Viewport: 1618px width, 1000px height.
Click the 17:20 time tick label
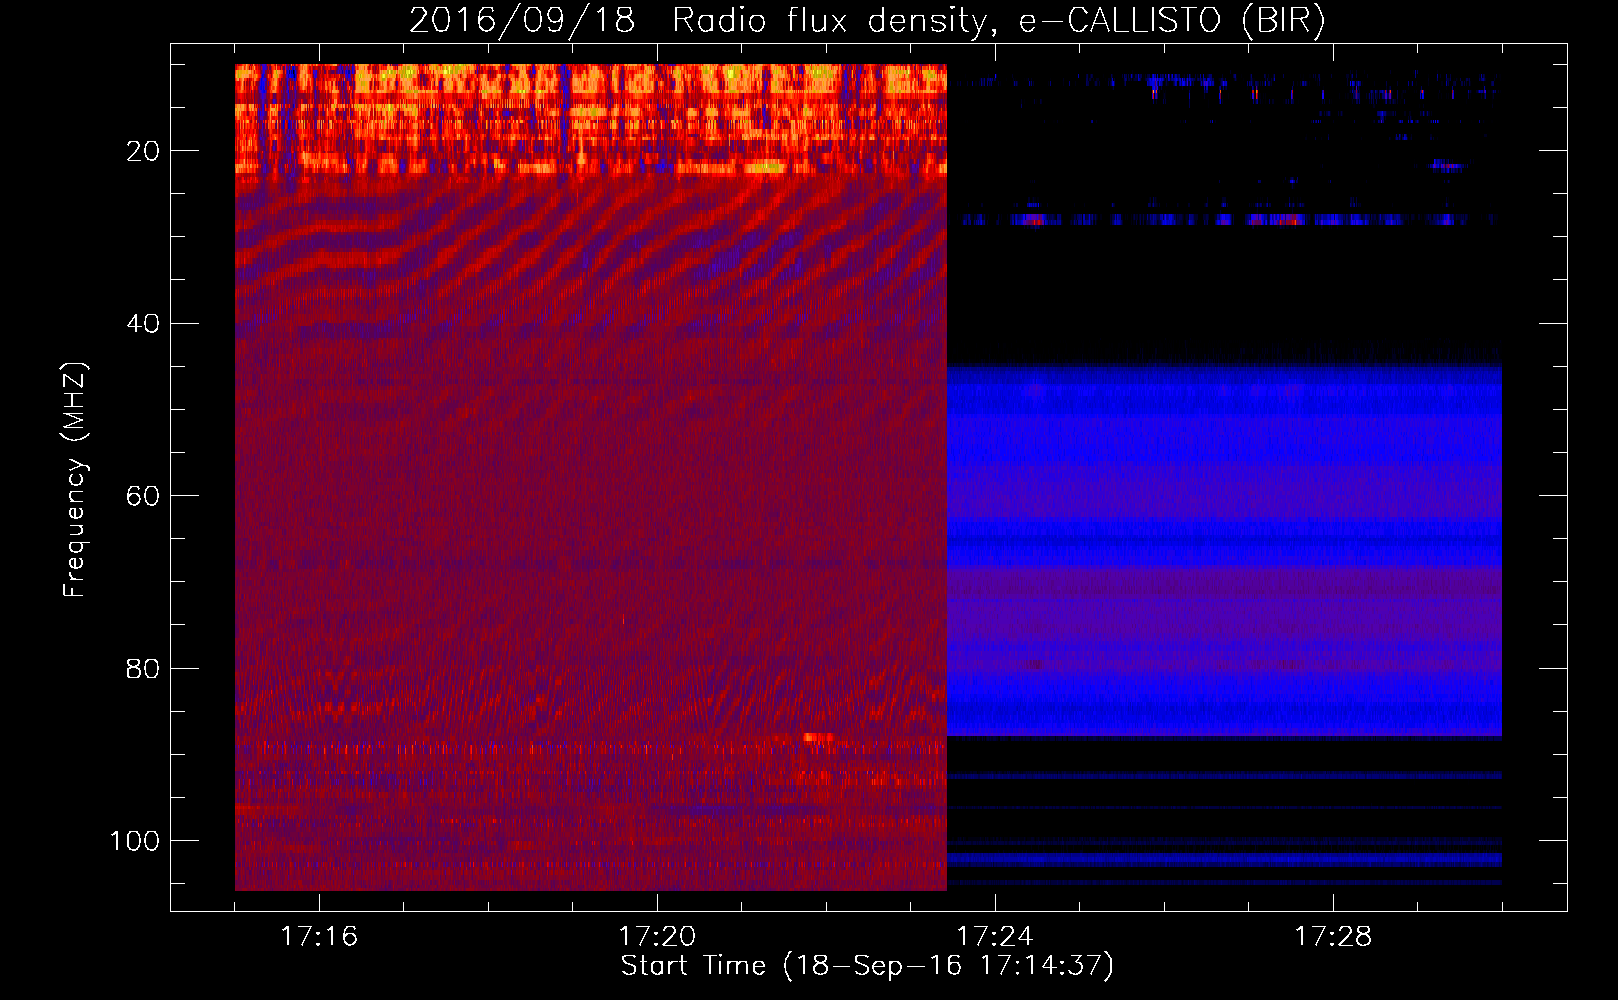657,936
